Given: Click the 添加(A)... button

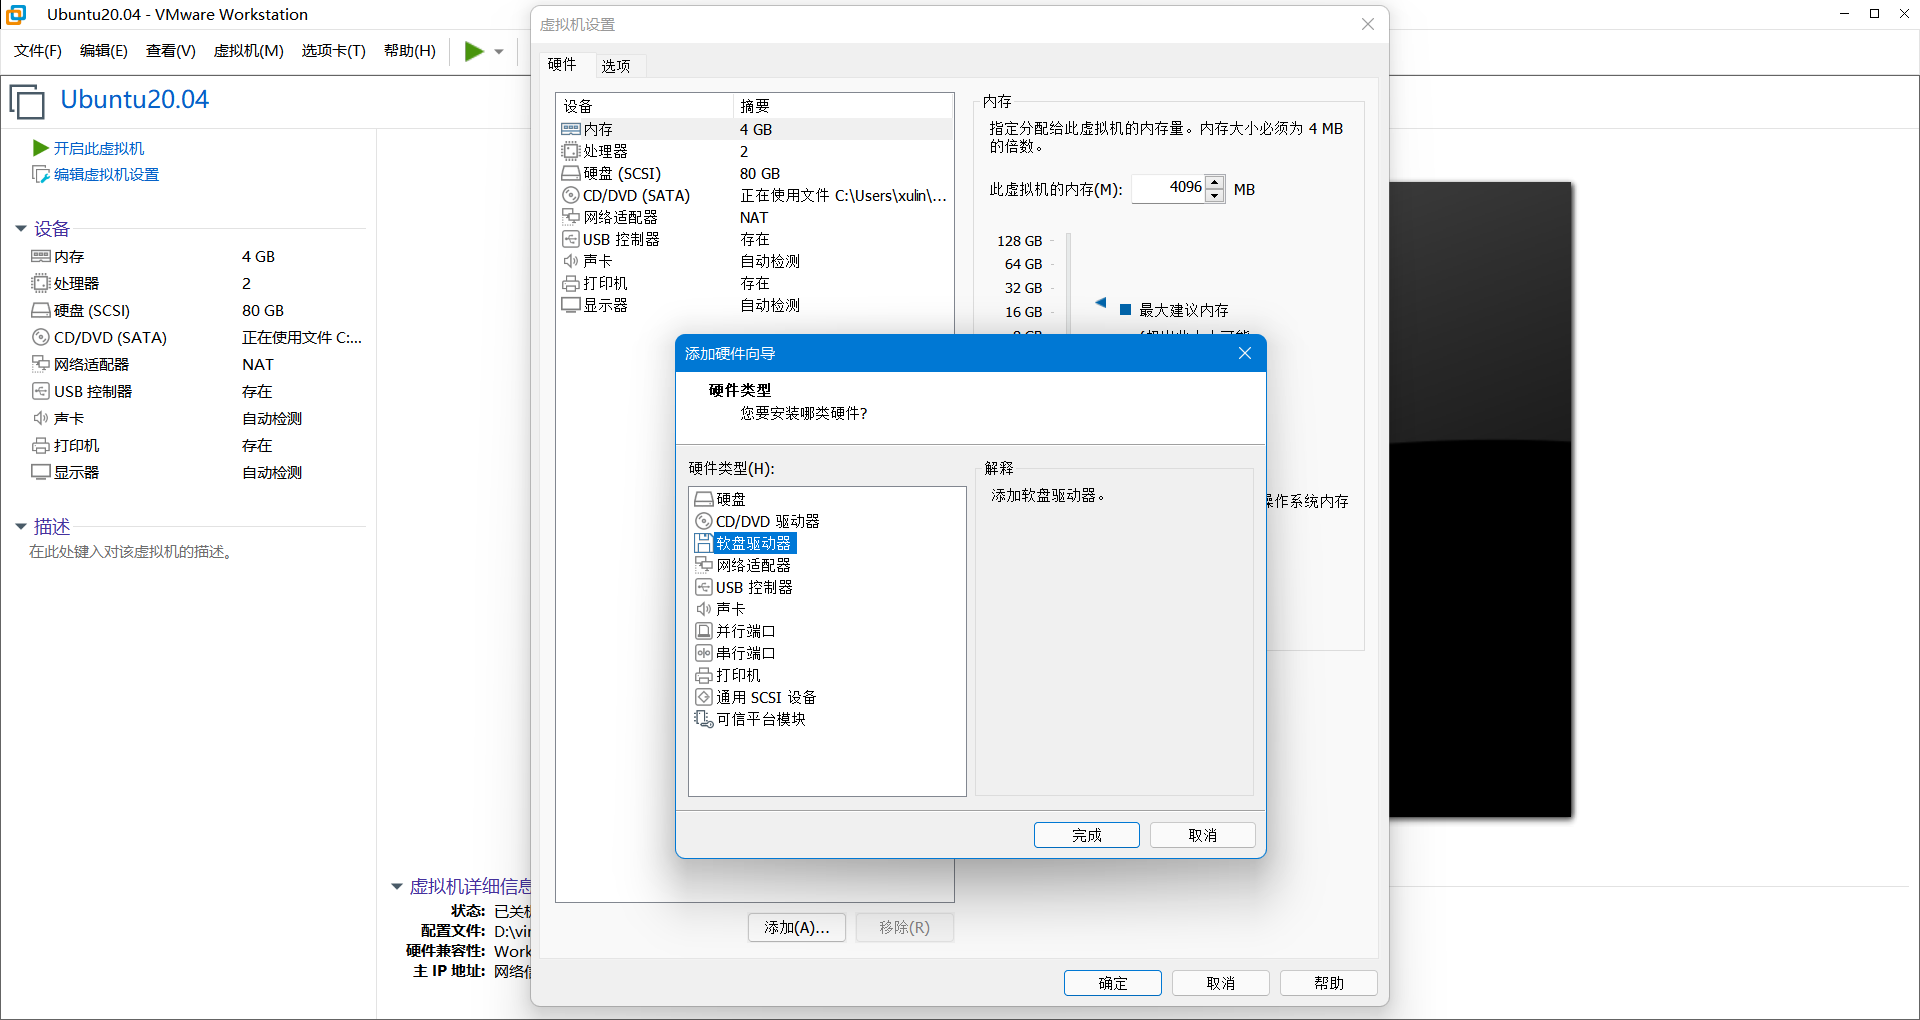Looking at the screenshot, I should point(797,928).
